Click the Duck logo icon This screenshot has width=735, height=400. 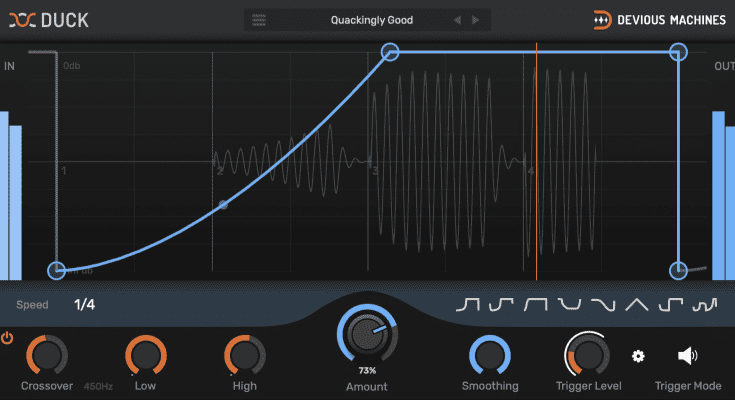pyautogui.click(x=22, y=19)
